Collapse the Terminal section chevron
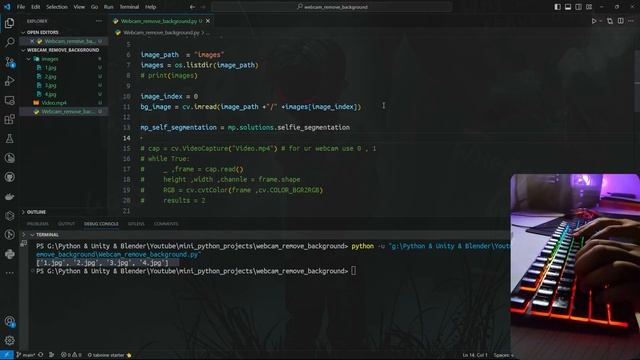 [32, 235]
